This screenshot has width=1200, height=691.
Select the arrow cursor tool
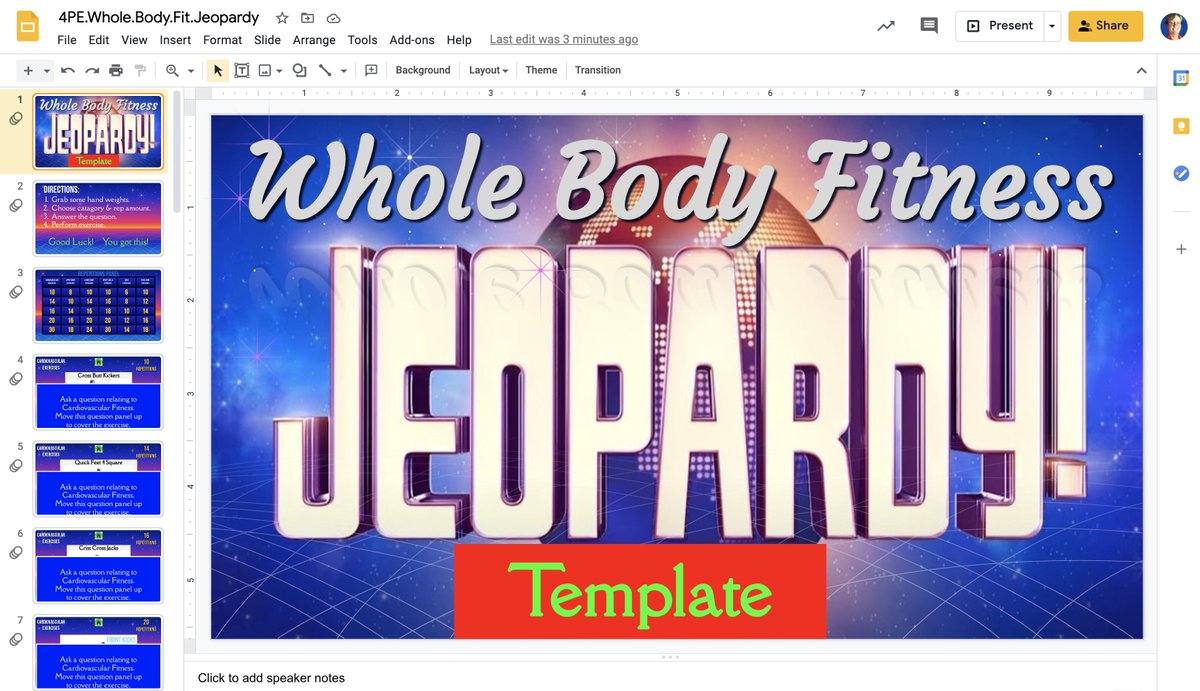[218, 70]
